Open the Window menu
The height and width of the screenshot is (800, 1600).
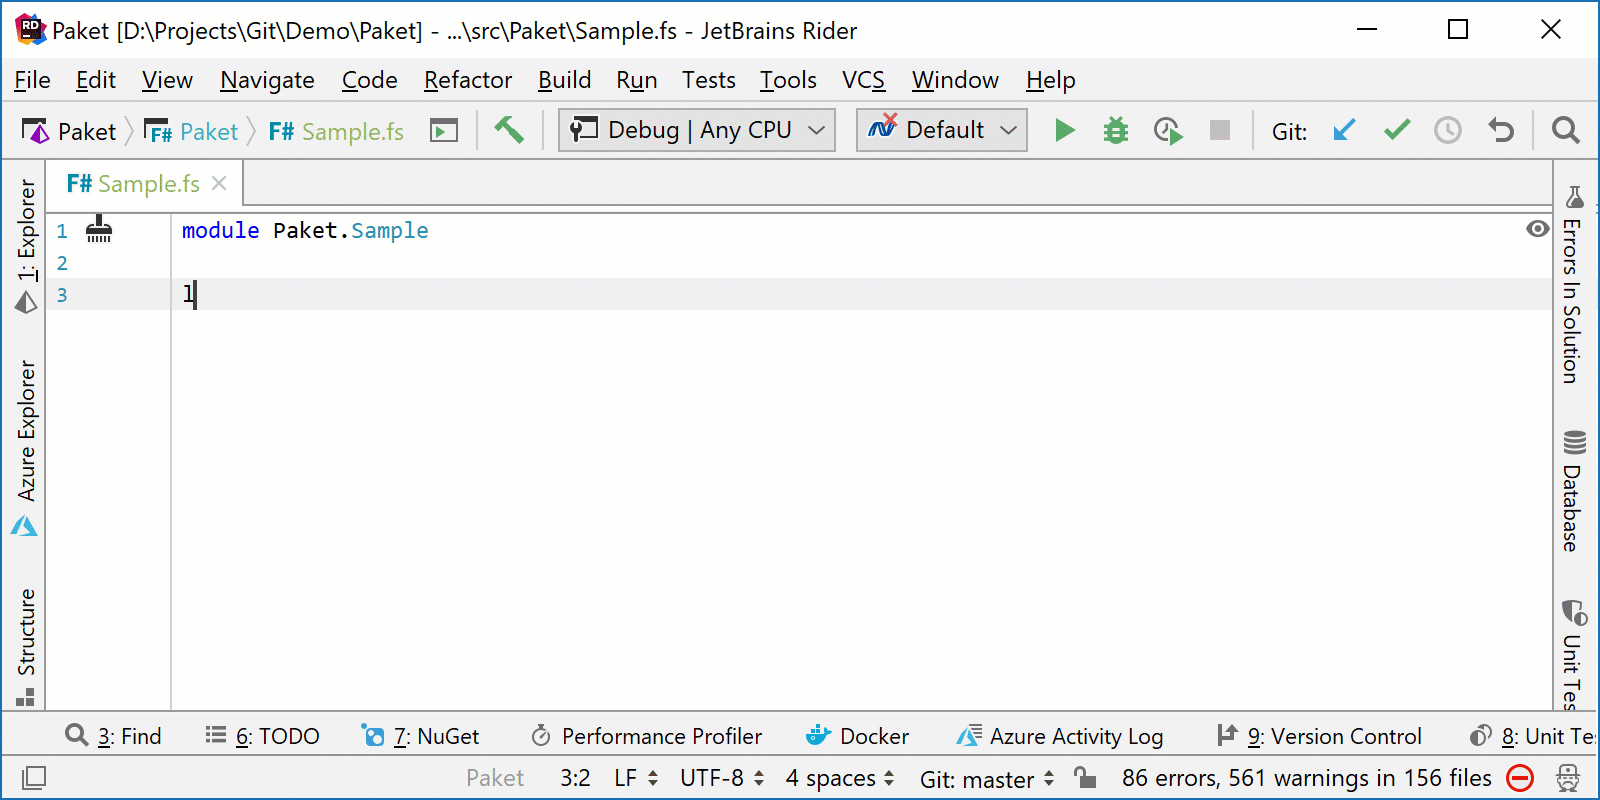(x=955, y=80)
